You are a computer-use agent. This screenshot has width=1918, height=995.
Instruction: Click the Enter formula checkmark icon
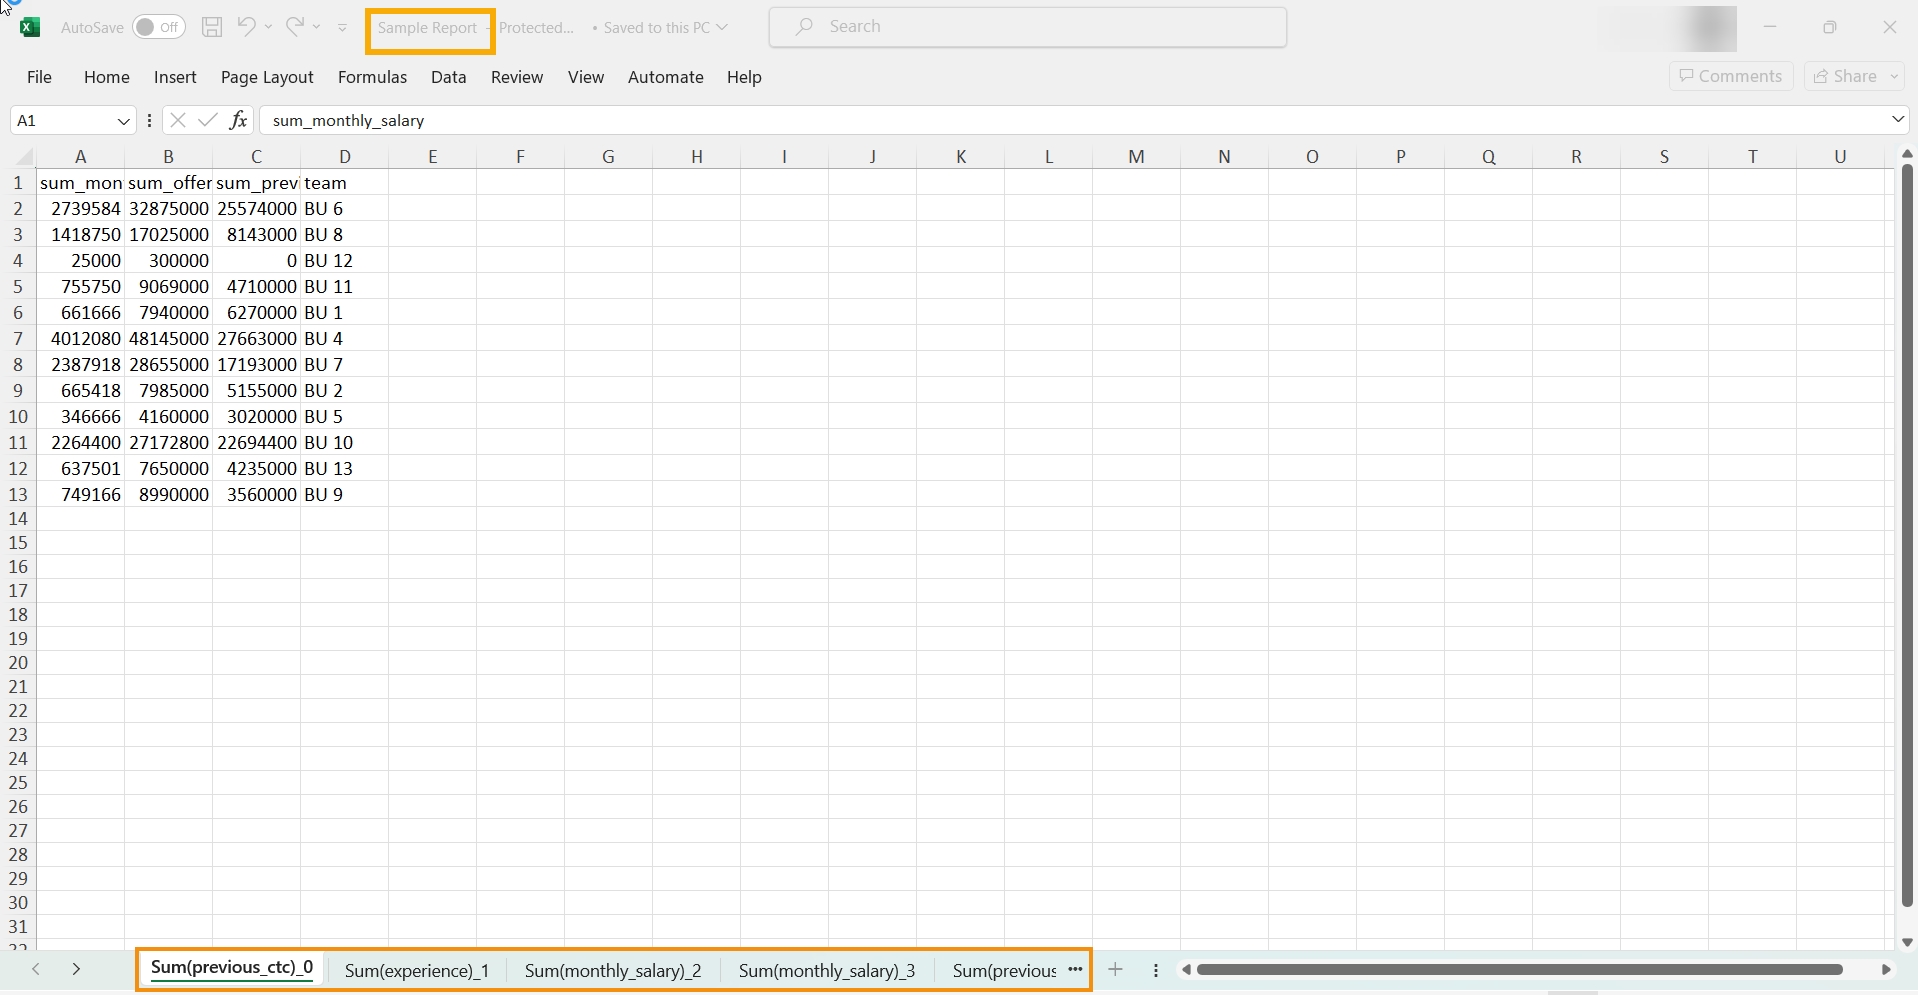pos(208,121)
